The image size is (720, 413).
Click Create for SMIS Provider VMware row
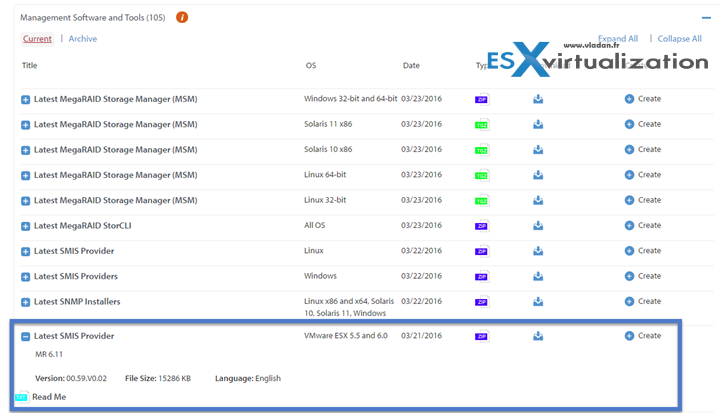coord(643,336)
